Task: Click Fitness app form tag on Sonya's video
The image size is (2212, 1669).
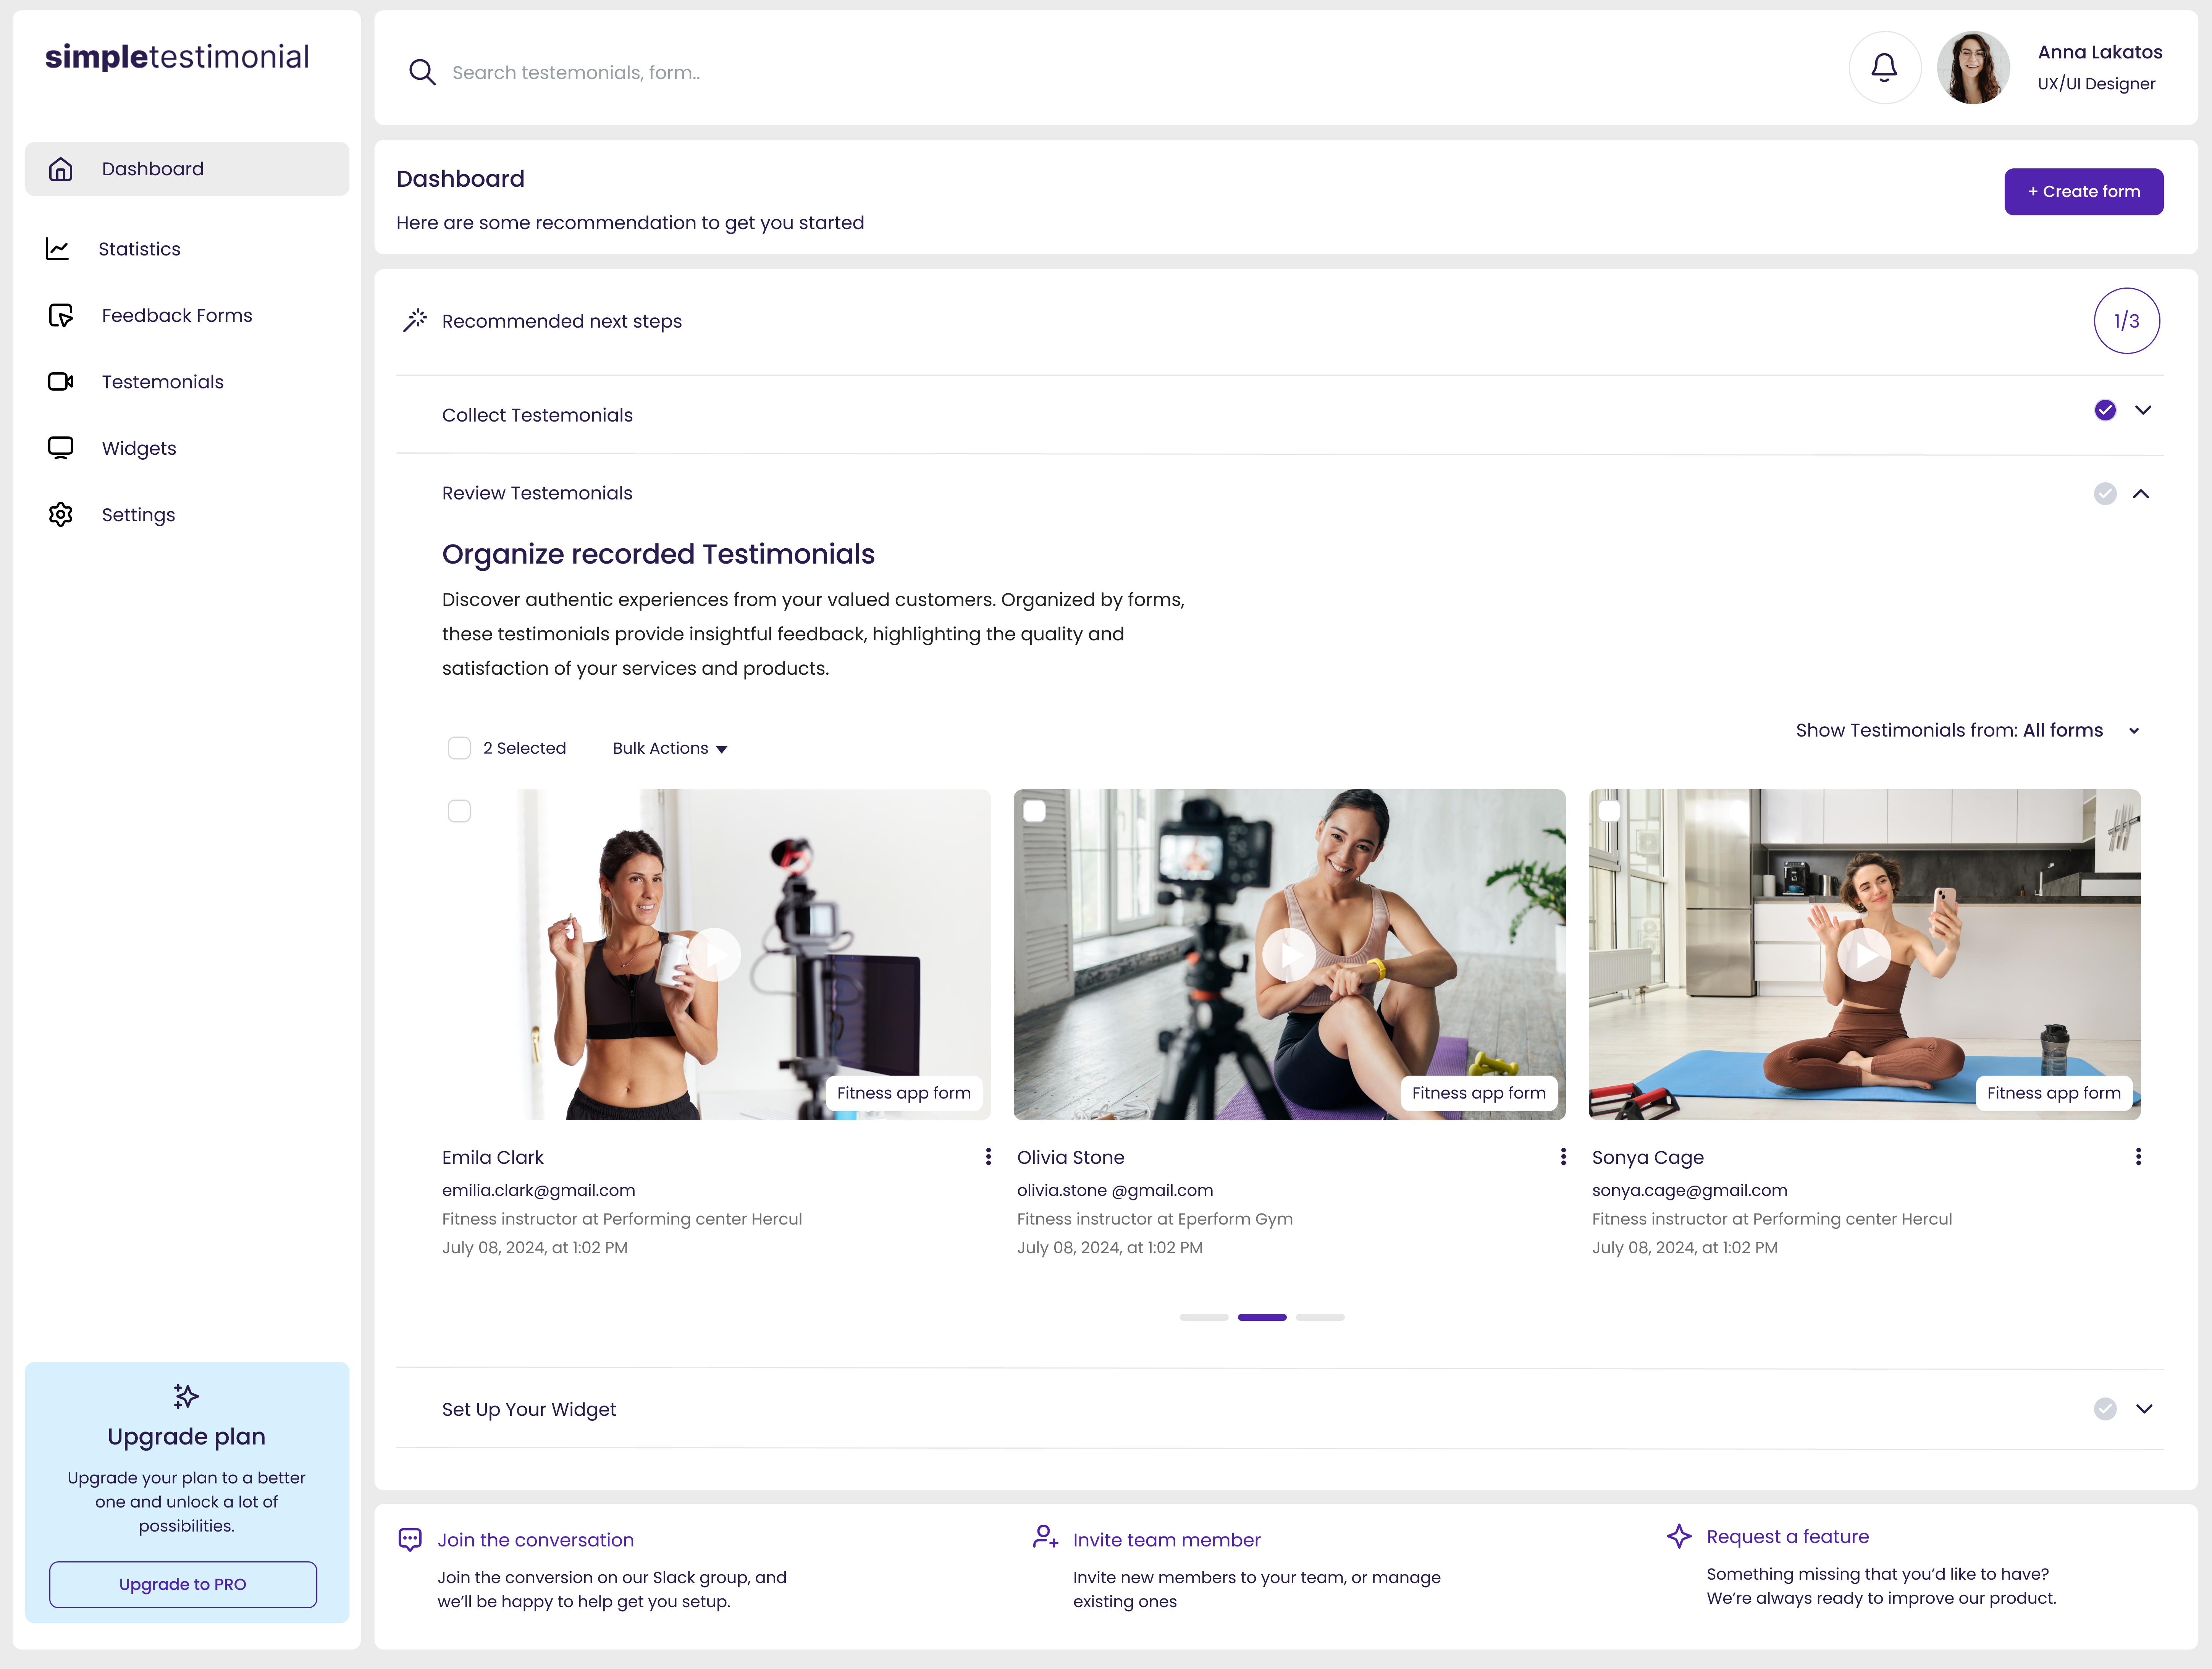Action: (2053, 1093)
